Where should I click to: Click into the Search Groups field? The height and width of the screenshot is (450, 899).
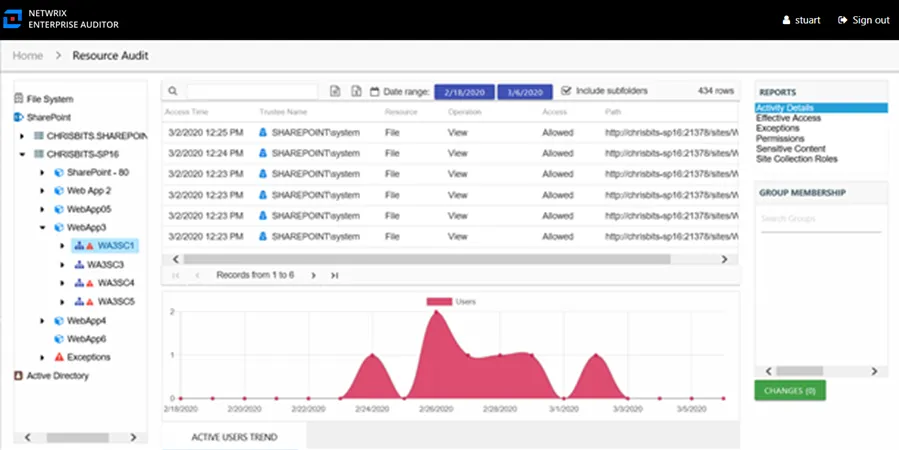click(820, 219)
